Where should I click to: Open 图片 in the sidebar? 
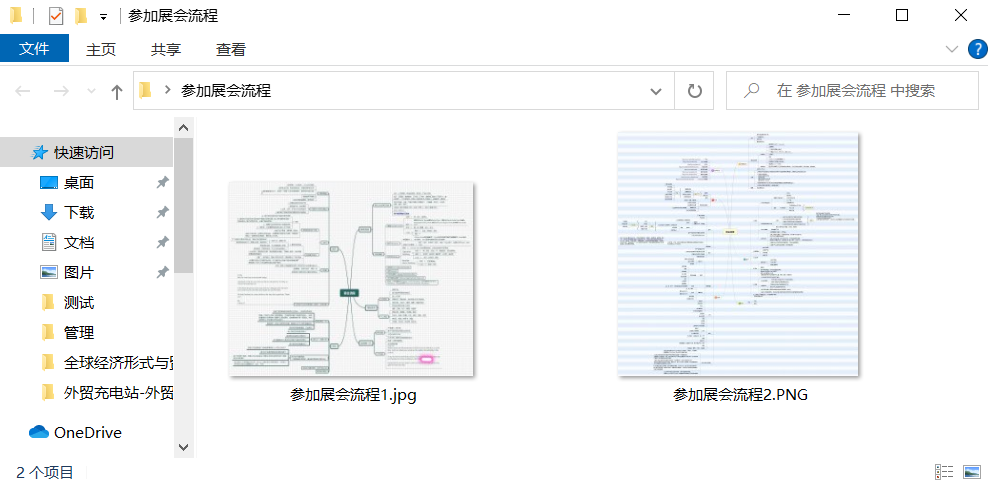tap(79, 273)
